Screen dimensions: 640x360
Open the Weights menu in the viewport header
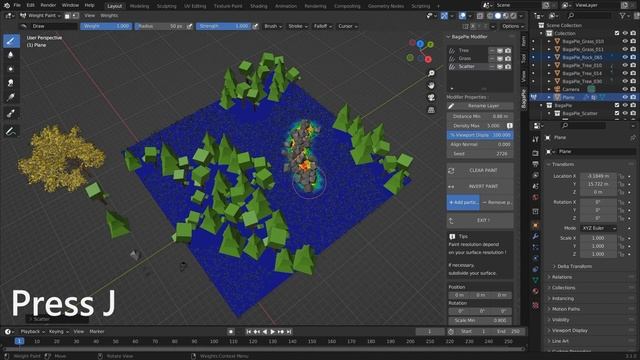[x=109, y=16]
